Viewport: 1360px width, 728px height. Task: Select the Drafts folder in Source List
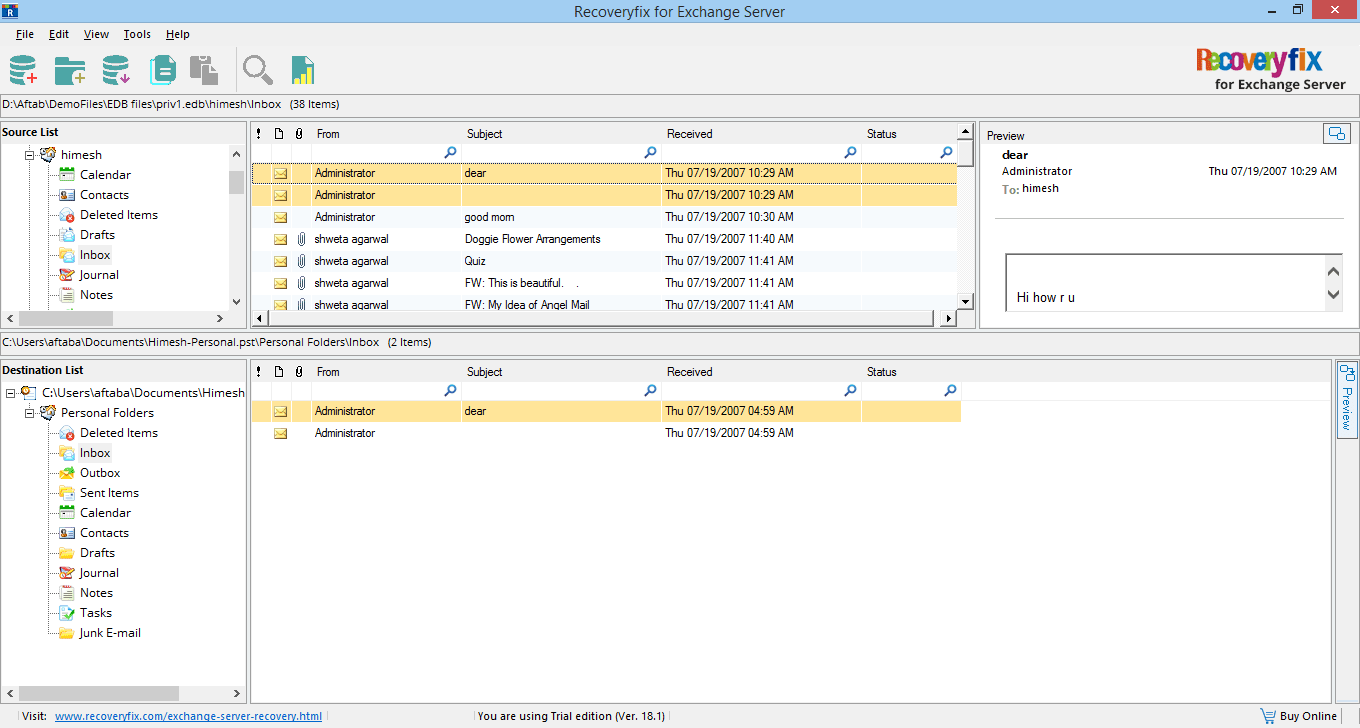click(x=97, y=235)
